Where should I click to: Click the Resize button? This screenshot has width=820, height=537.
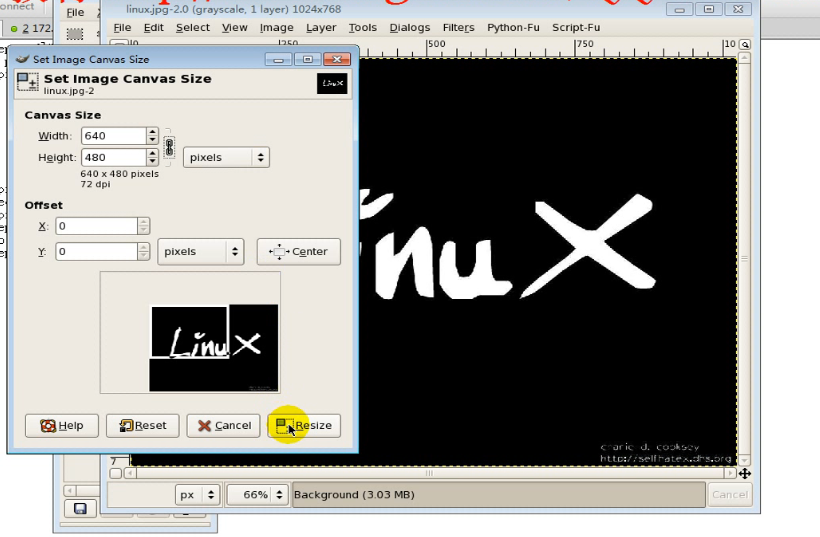coord(304,426)
